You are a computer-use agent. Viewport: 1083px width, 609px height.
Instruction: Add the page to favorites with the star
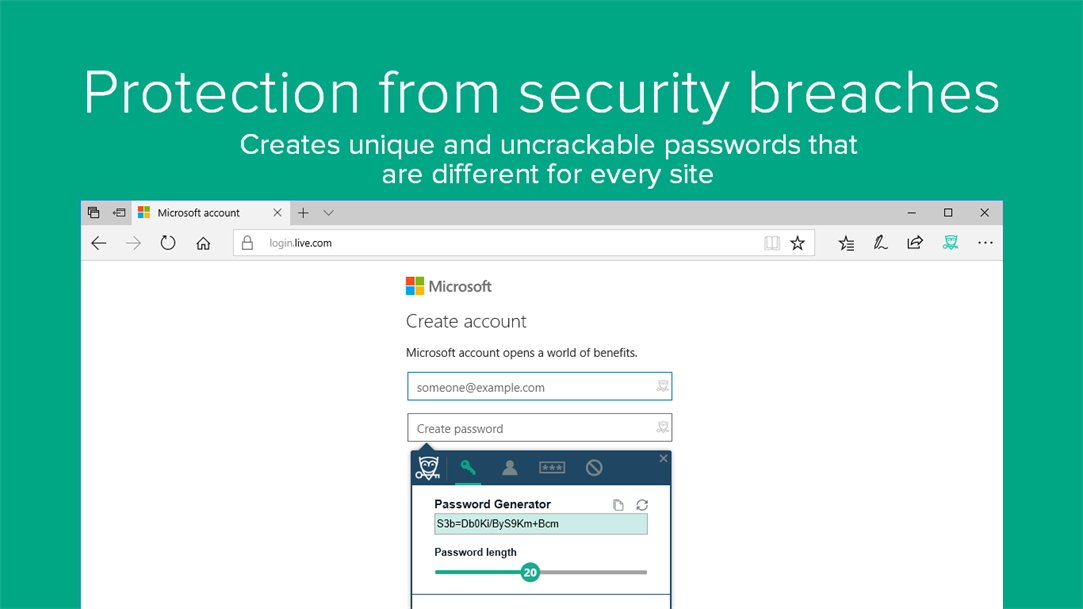click(x=797, y=242)
